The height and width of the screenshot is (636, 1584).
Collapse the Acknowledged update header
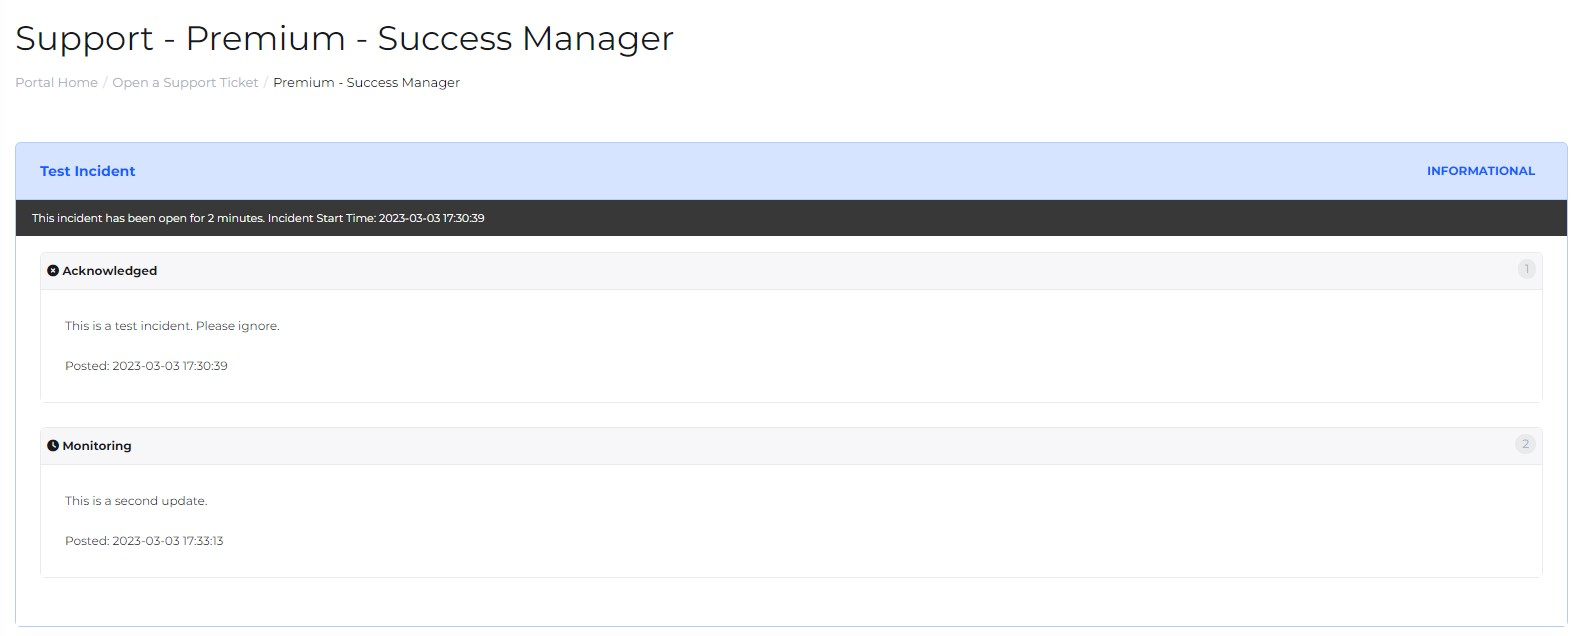pos(790,271)
